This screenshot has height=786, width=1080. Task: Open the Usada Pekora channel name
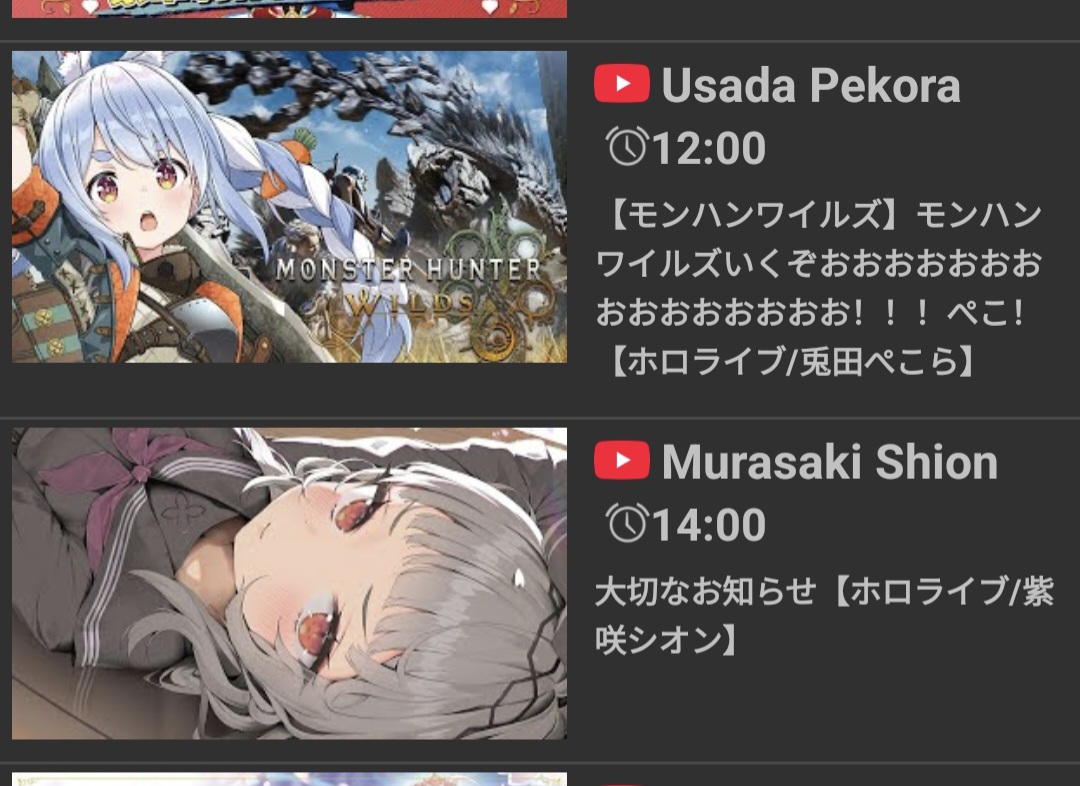click(x=811, y=85)
